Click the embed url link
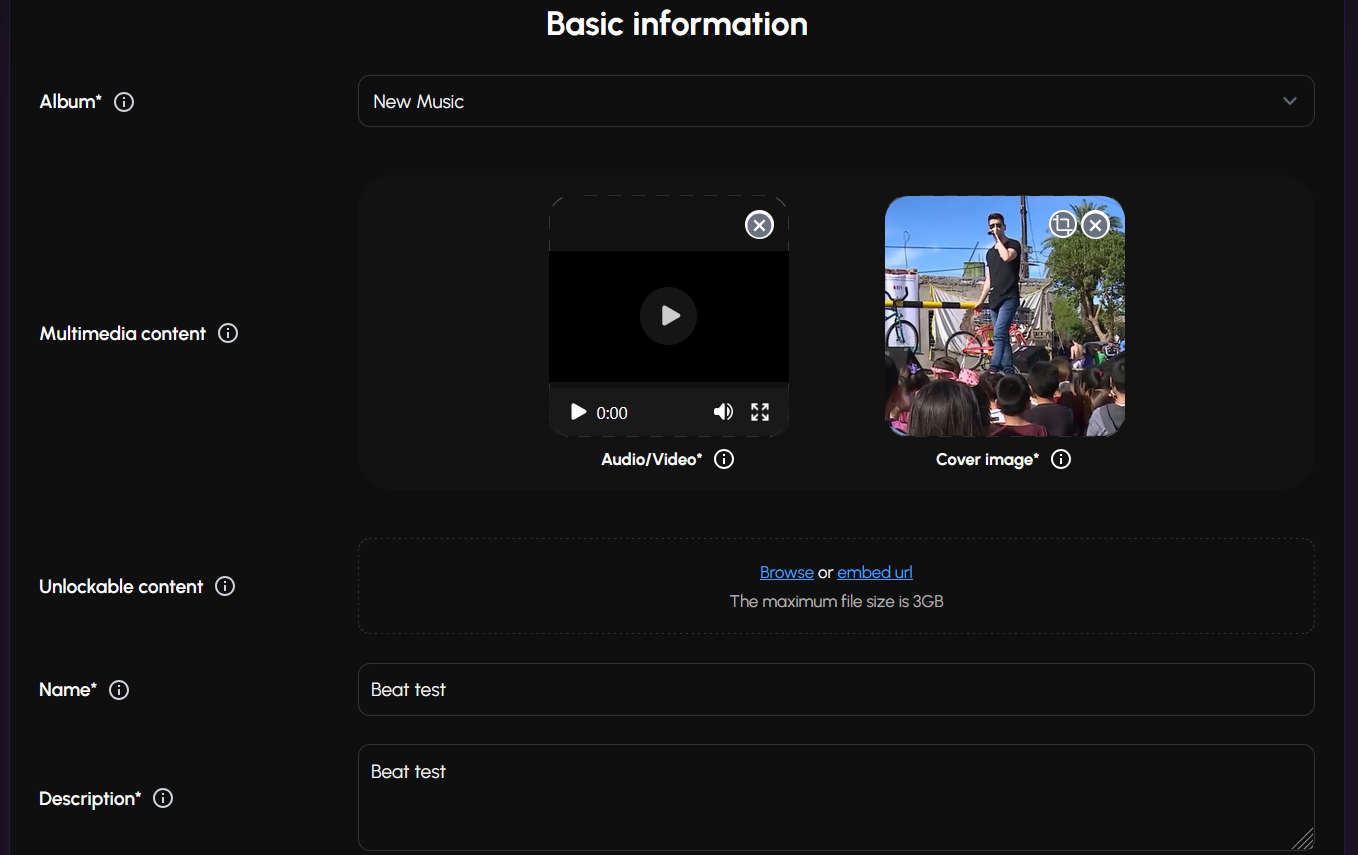 click(875, 572)
